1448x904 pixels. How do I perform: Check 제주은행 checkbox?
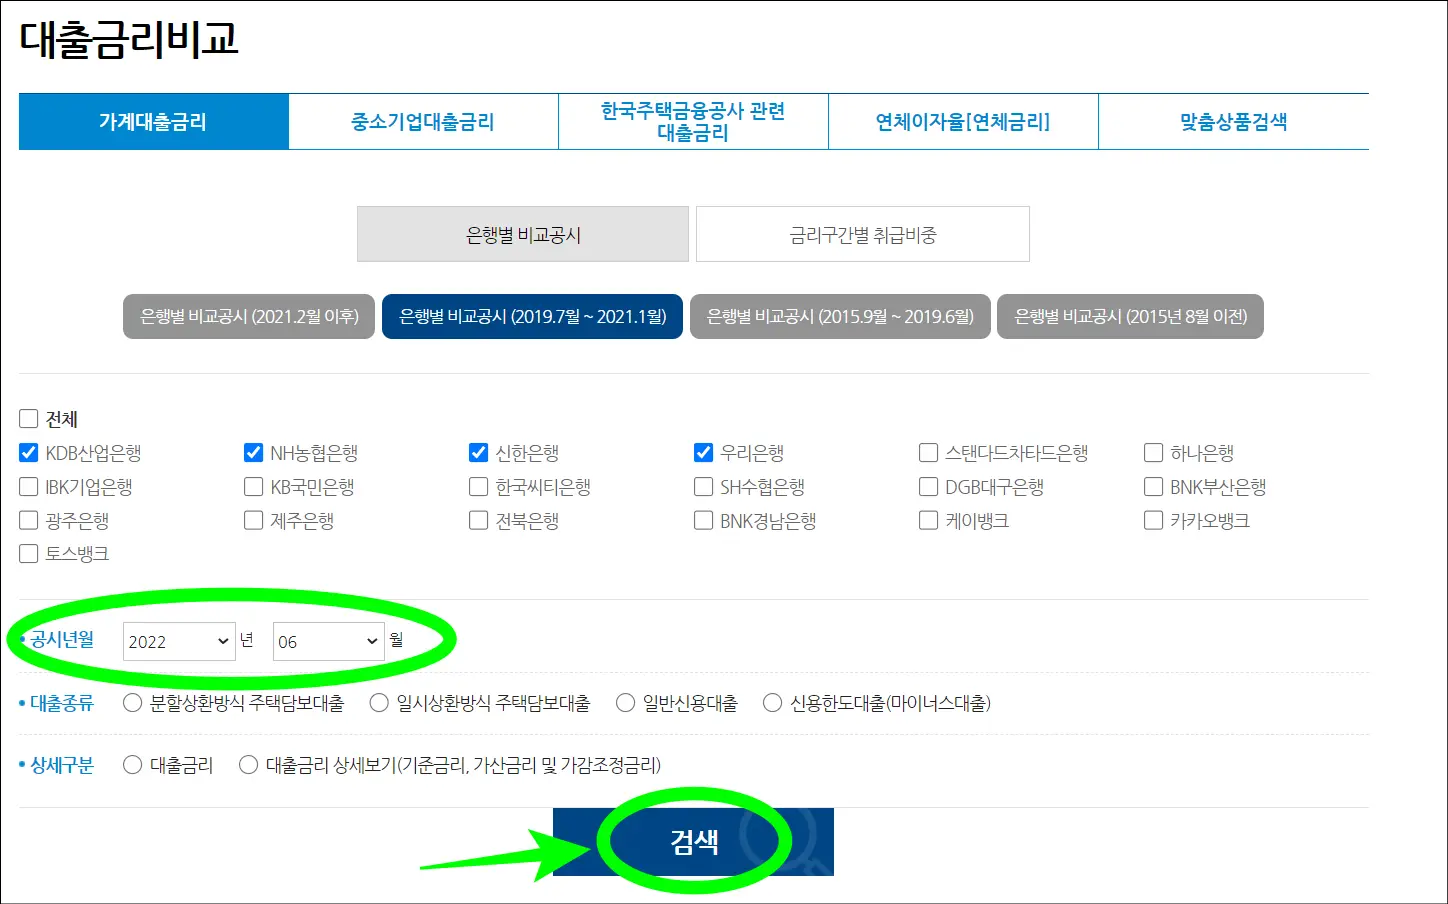[x=254, y=520]
